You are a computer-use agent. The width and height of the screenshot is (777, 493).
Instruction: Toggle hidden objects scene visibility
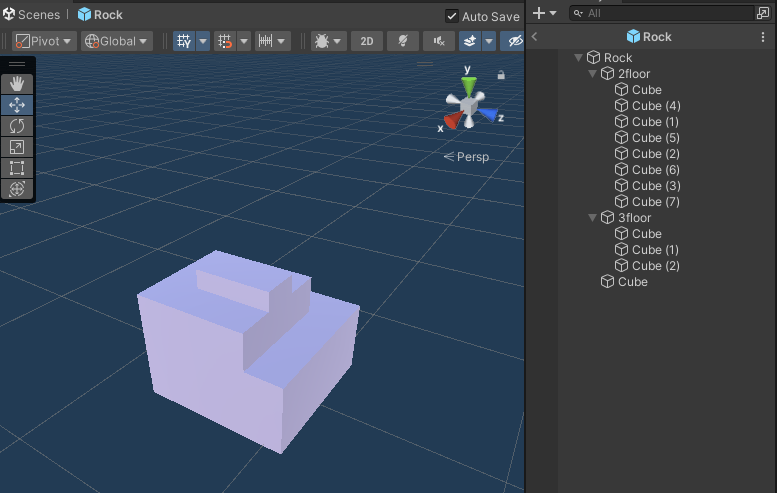[x=513, y=41]
